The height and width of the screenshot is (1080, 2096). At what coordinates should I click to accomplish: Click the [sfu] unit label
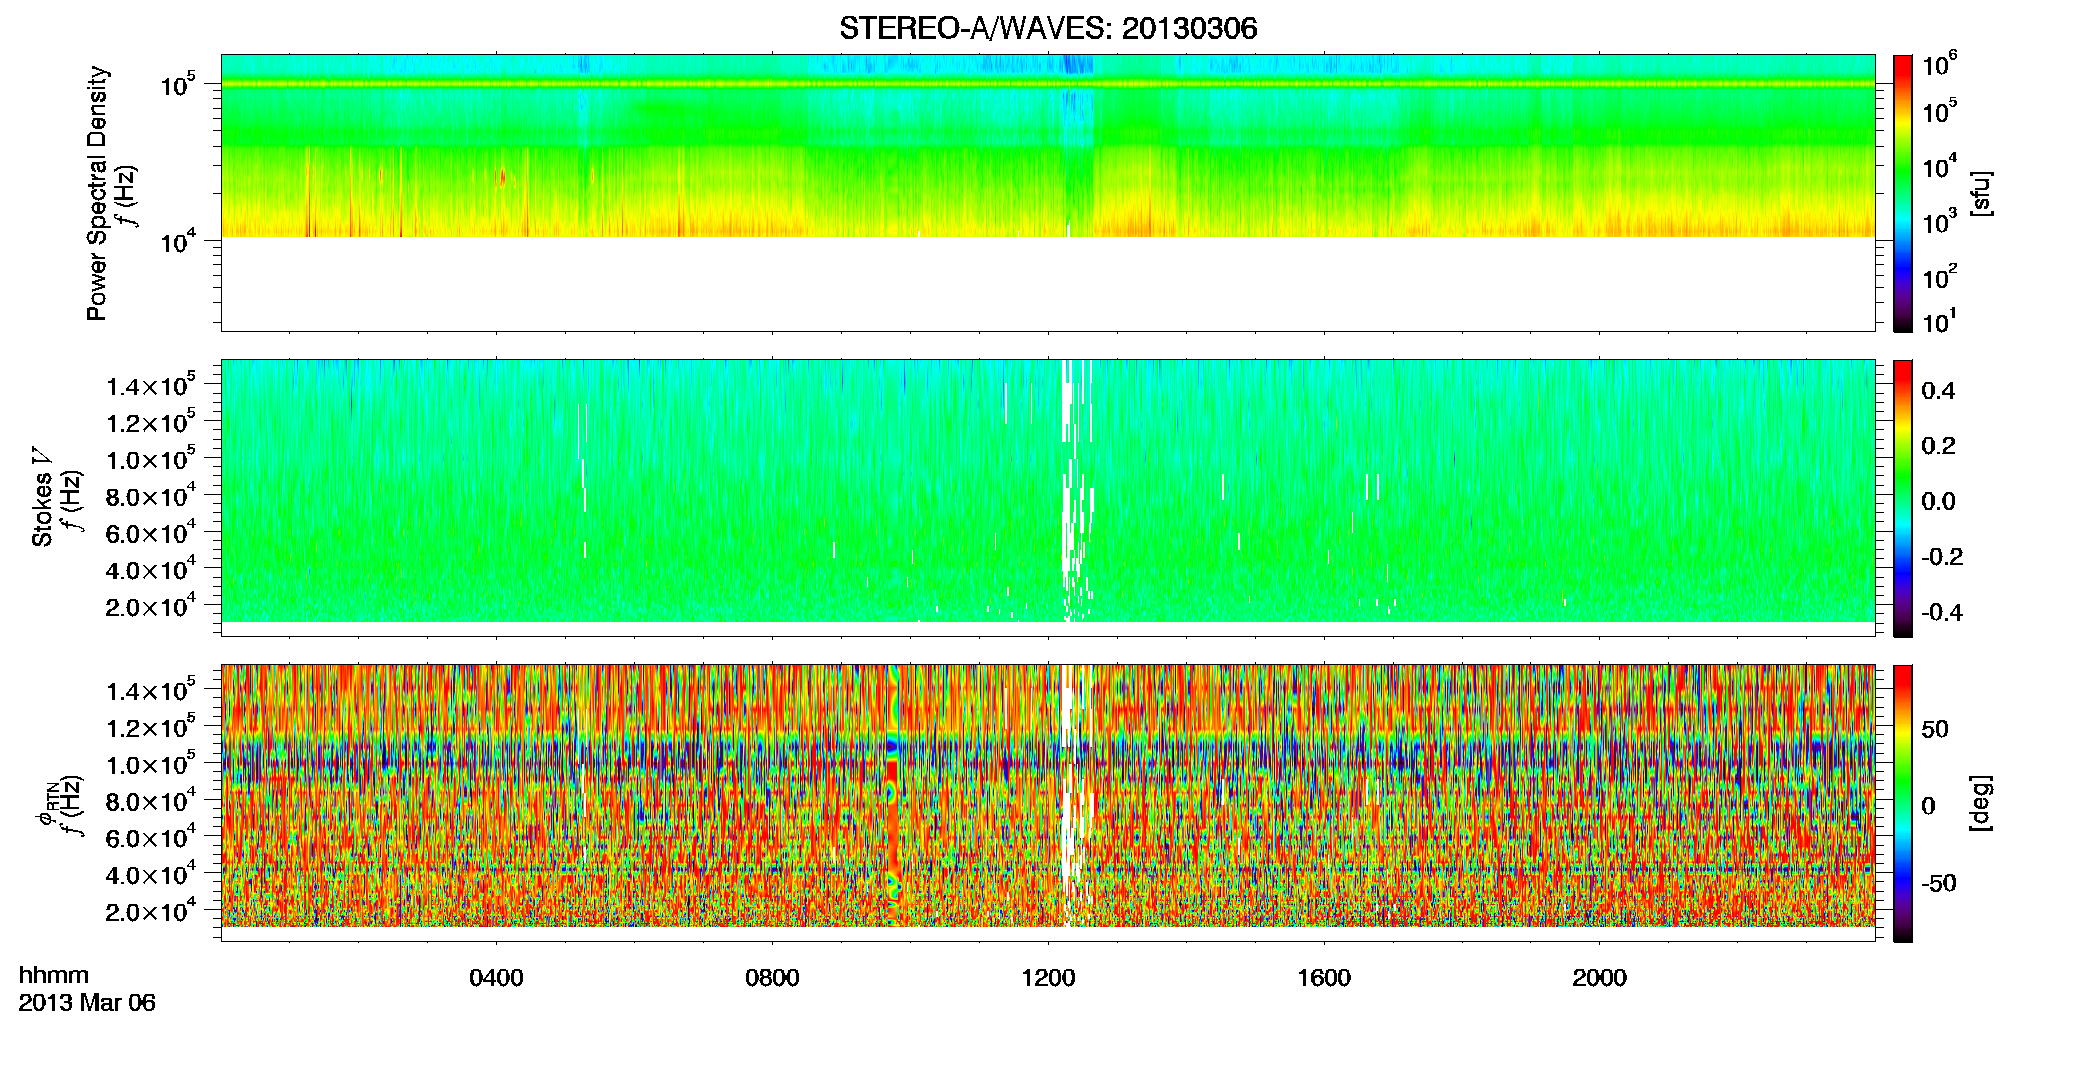pyautogui.click(x=1980, y=194)
